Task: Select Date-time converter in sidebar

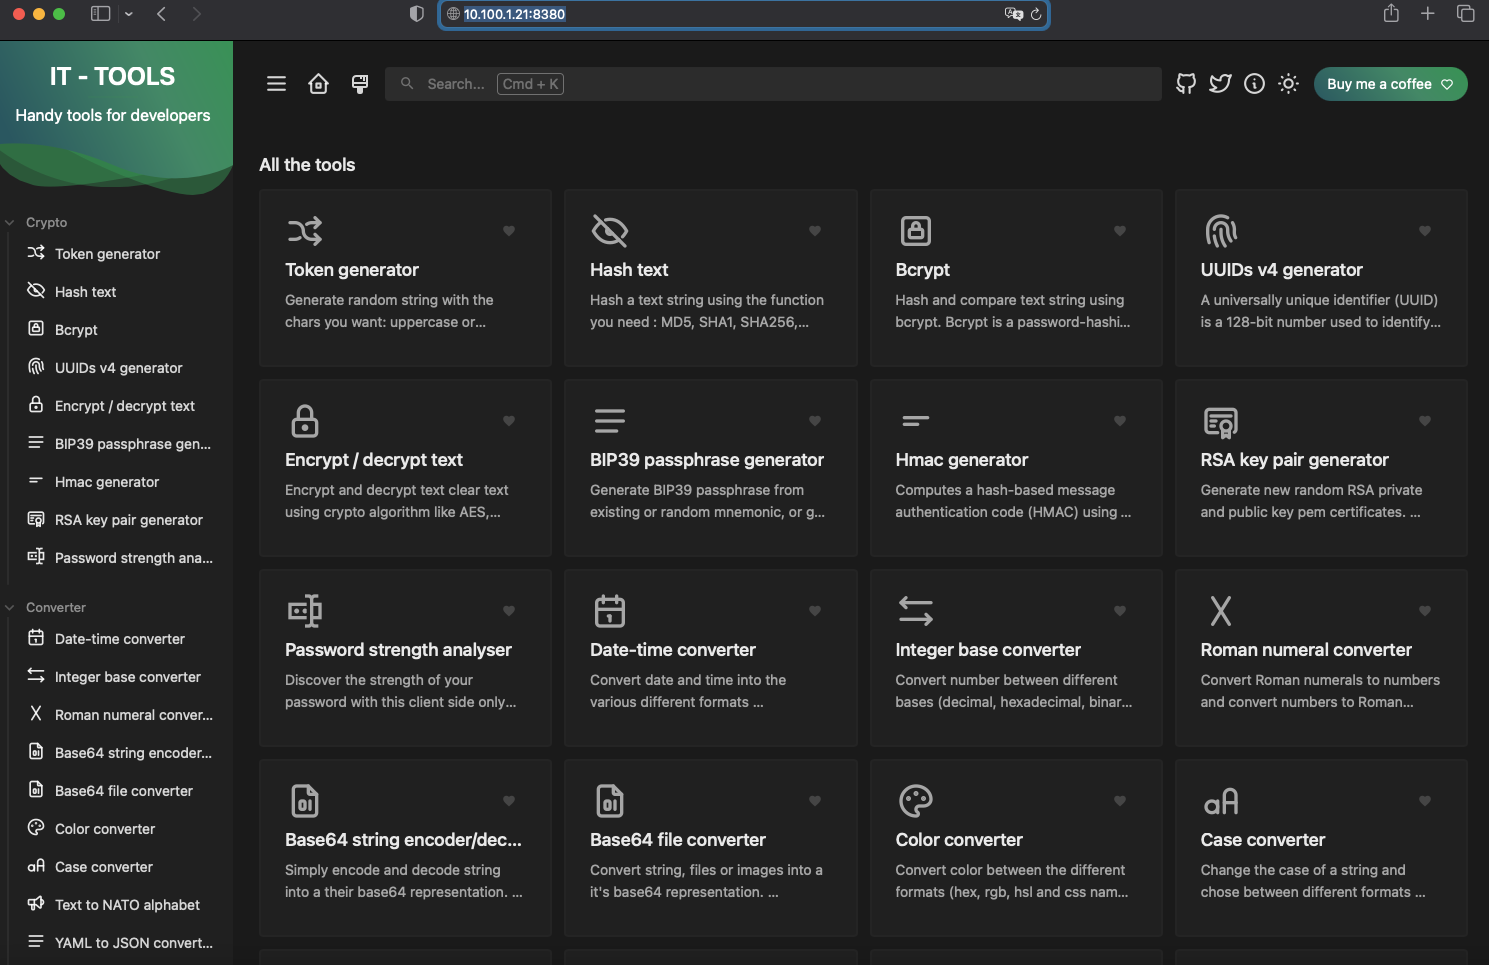Action: pyautogui.click(x=119, y=639)
